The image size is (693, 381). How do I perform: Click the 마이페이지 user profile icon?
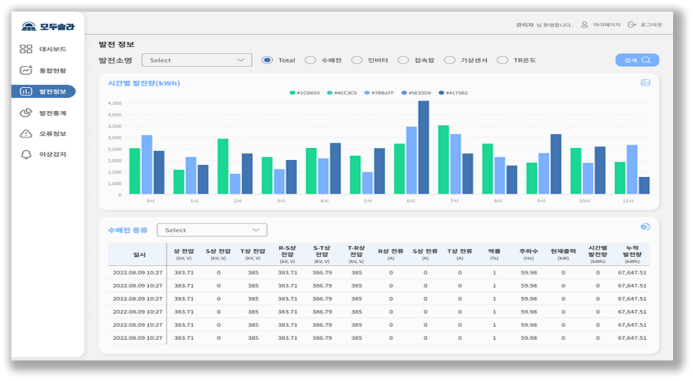tap(584, 25)
